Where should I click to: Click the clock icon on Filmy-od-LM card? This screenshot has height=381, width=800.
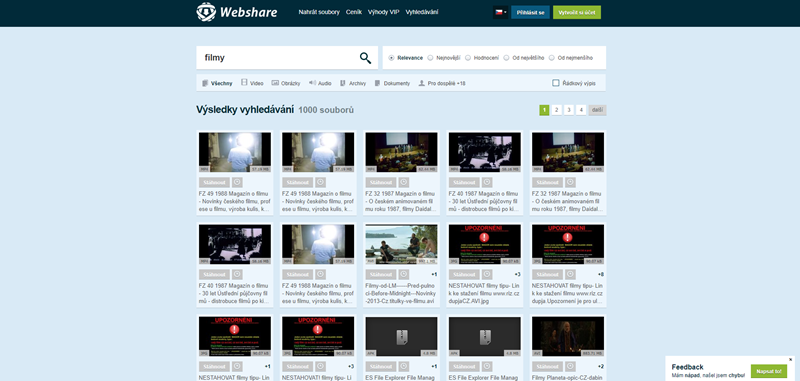pyautogui.click(x=404, y=274)
